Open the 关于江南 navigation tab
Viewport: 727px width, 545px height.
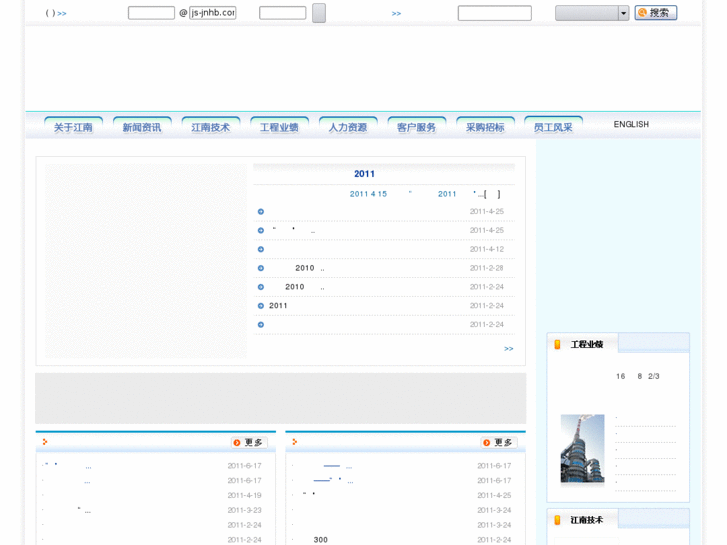pyautogui.click(x=73, y=127)
